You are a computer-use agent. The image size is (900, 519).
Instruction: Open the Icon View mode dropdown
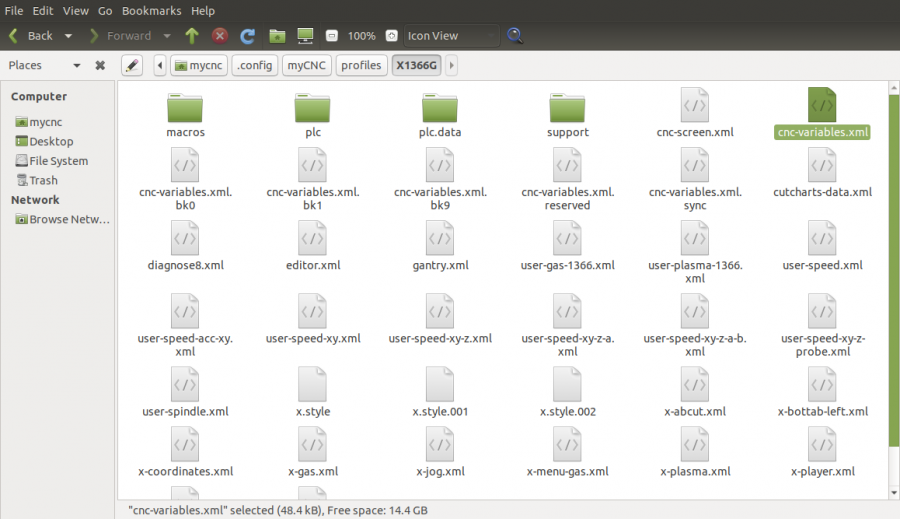[x=451, y=36]
